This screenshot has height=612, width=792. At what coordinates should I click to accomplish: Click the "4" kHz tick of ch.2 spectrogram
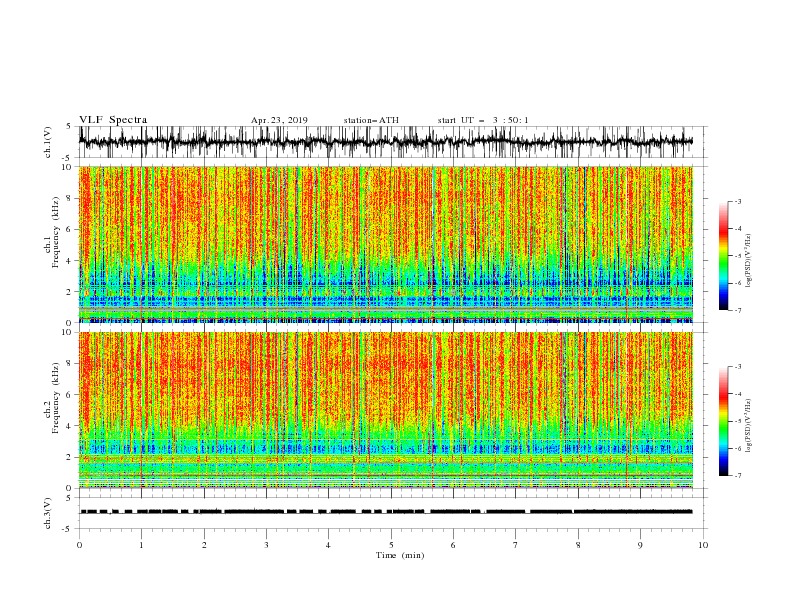pyautogui.click(x=69, y=426)
